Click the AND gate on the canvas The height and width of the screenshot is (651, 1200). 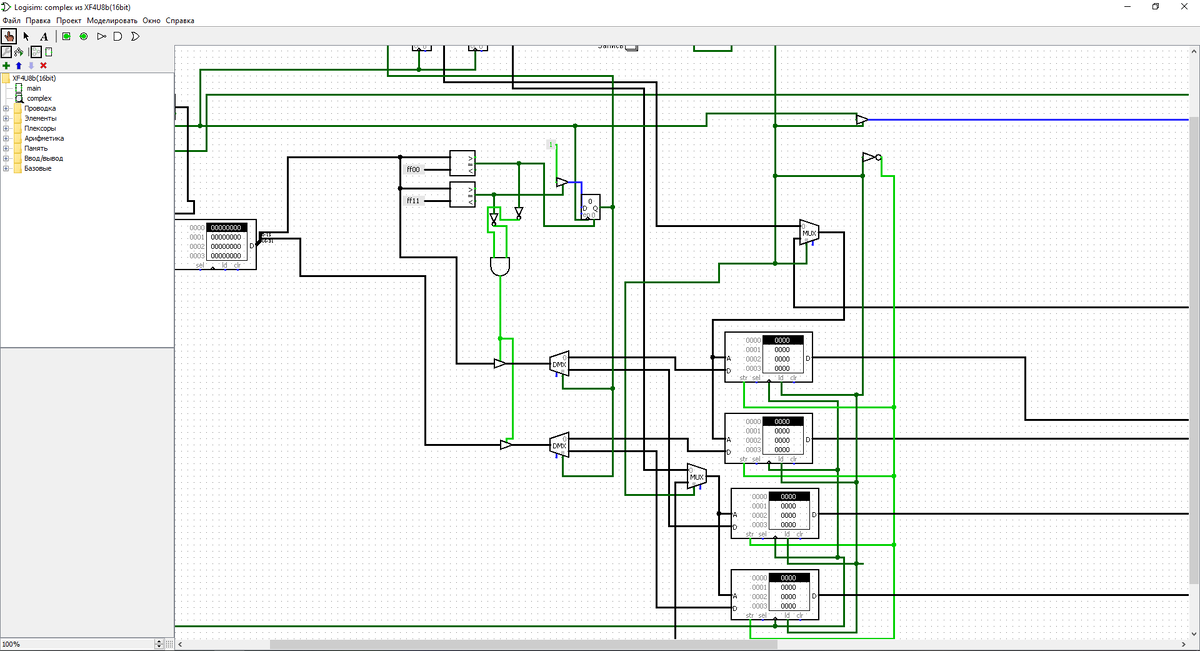point(500,267)
